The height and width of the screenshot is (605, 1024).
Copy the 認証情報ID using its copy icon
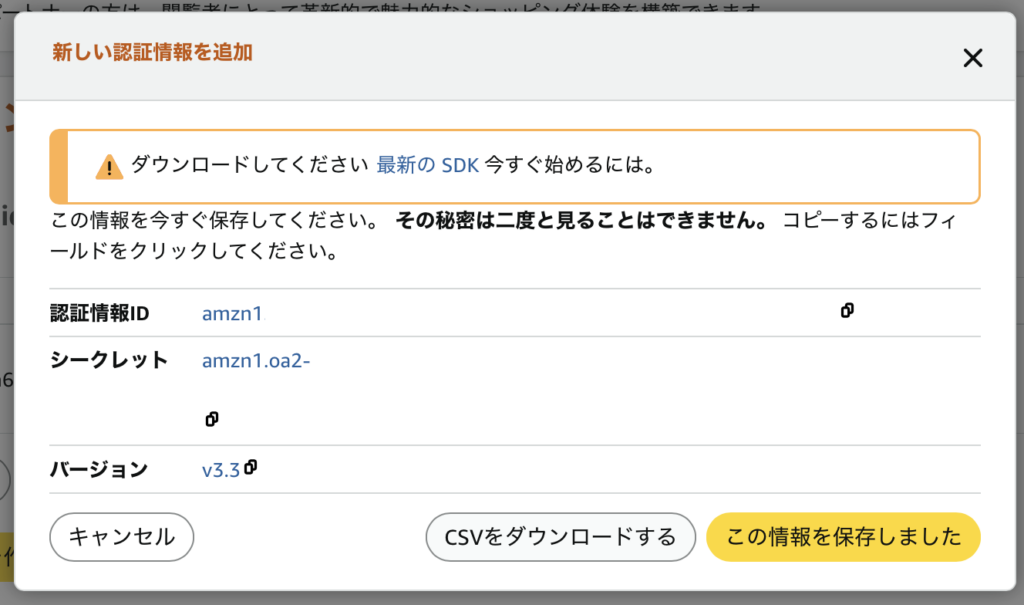coord(847,310)
